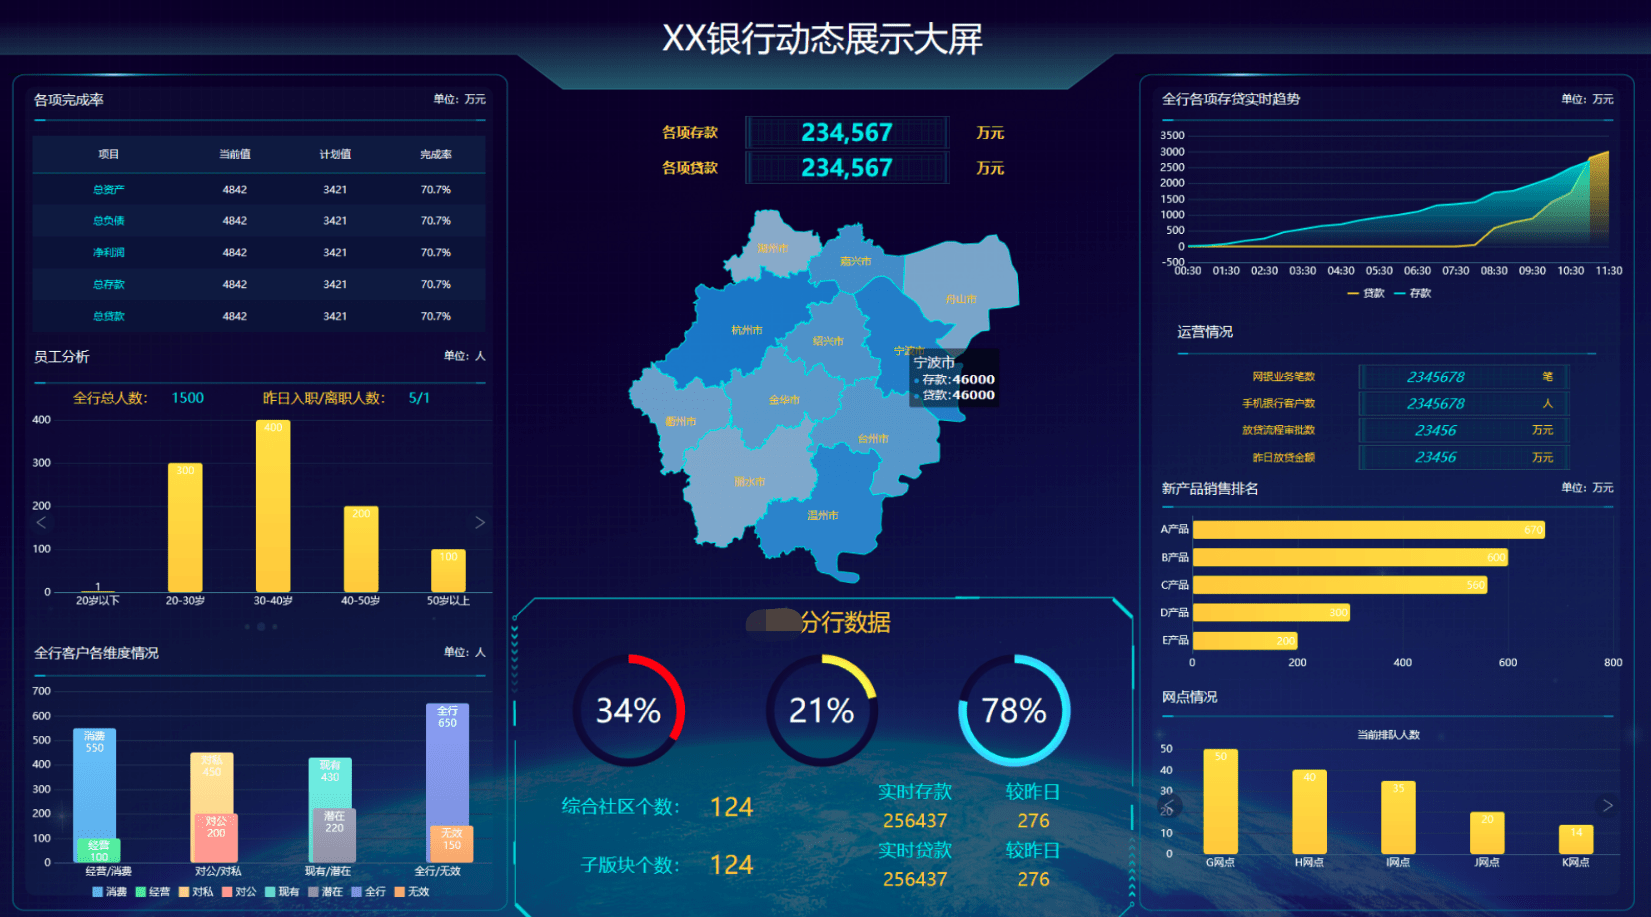Viewport: 1651px width, 917px height.
Task: Click the XX银行动态展示大屏 title
Action: [x=822, y=39]
